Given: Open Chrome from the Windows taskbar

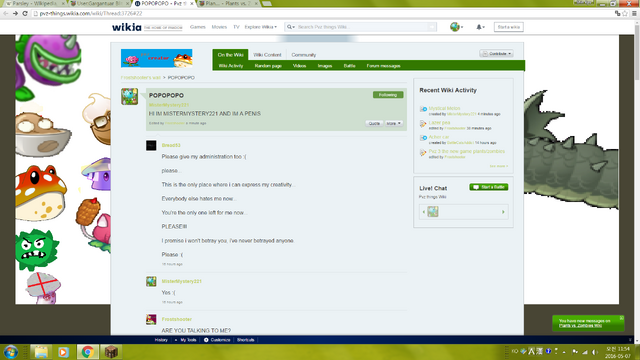Looking at the screenshot, I should [87, 351].
